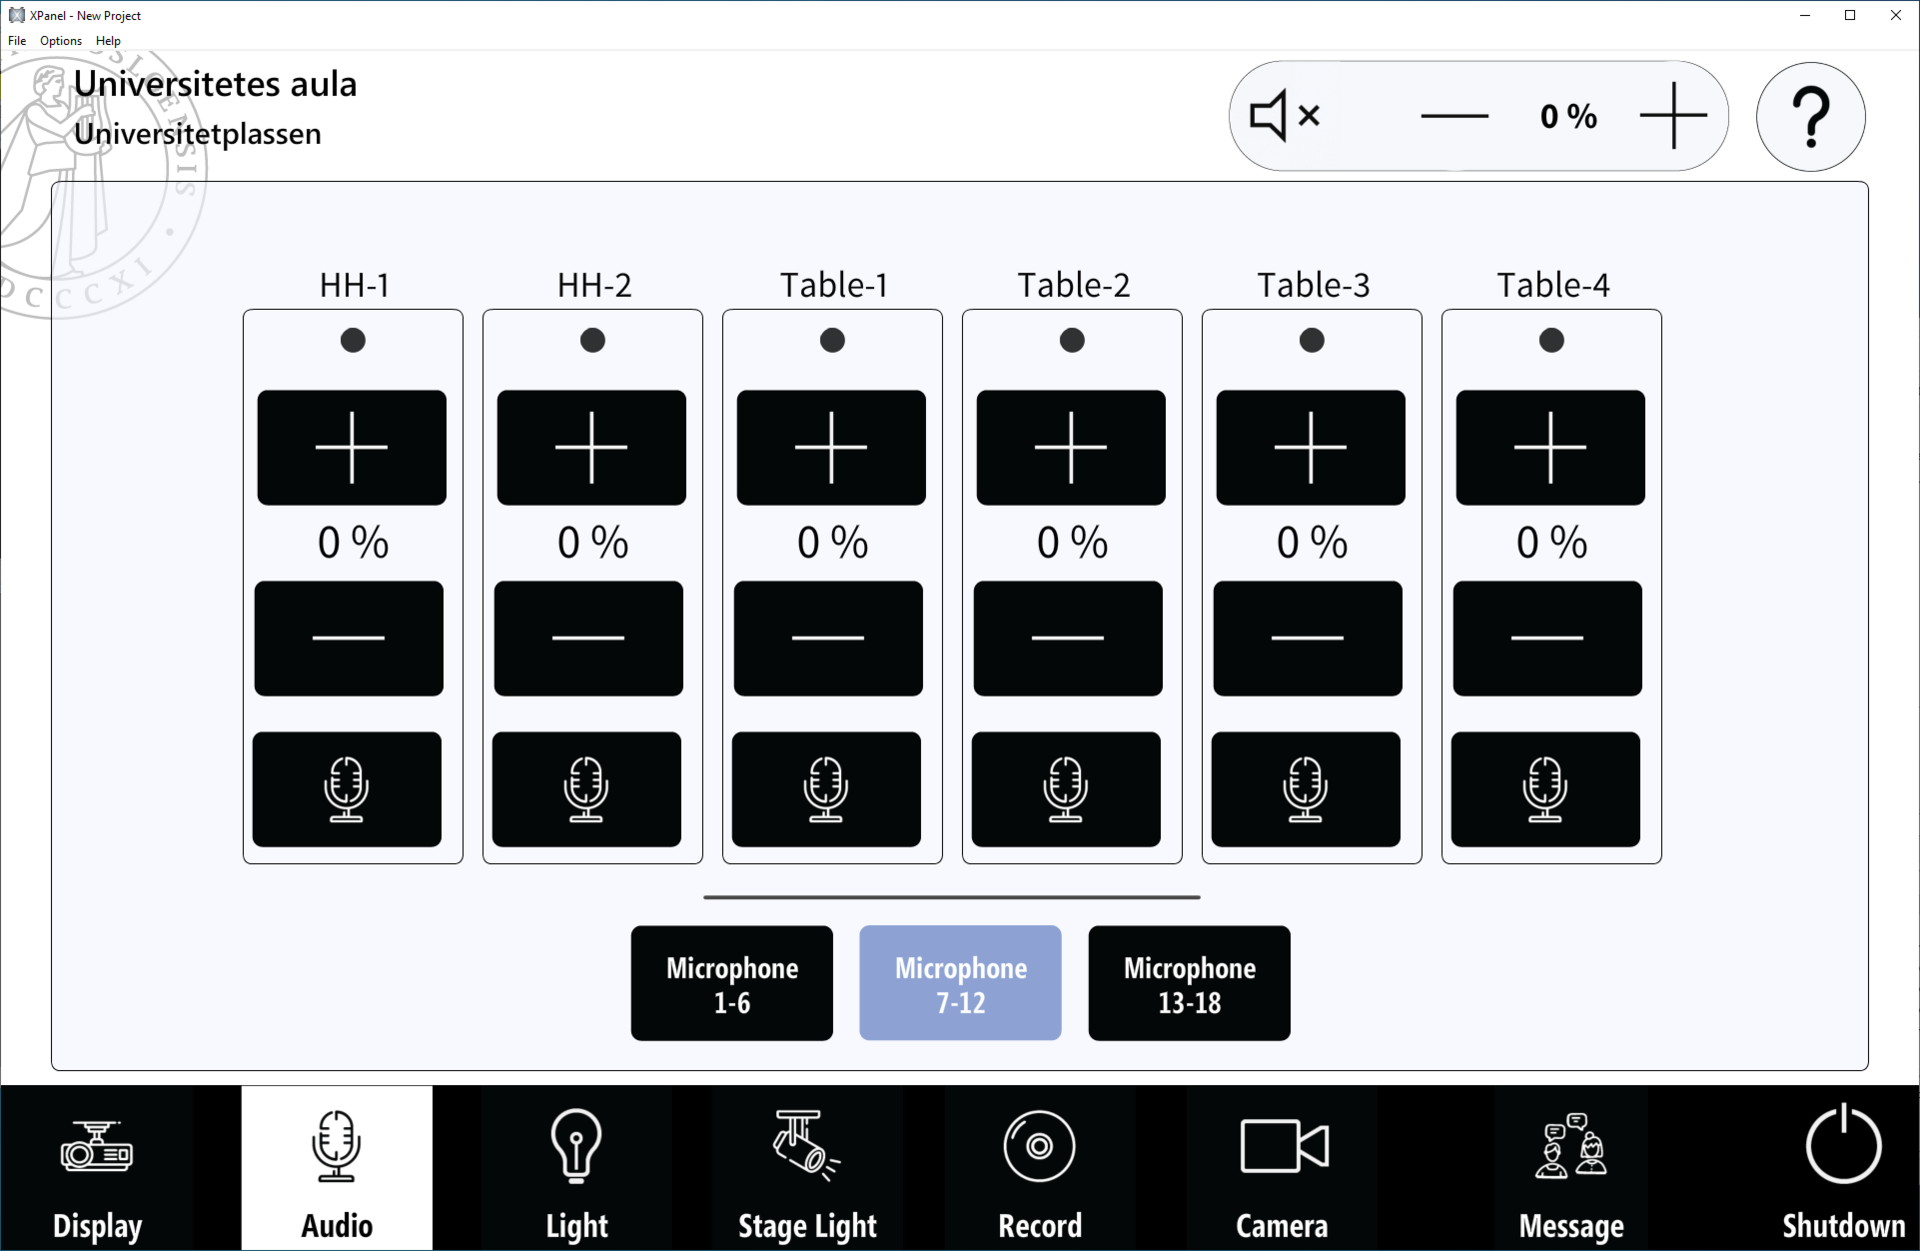Click the Table-2 status indicator dot
Screen dimensions: 1920x1251
[1072, 340]
